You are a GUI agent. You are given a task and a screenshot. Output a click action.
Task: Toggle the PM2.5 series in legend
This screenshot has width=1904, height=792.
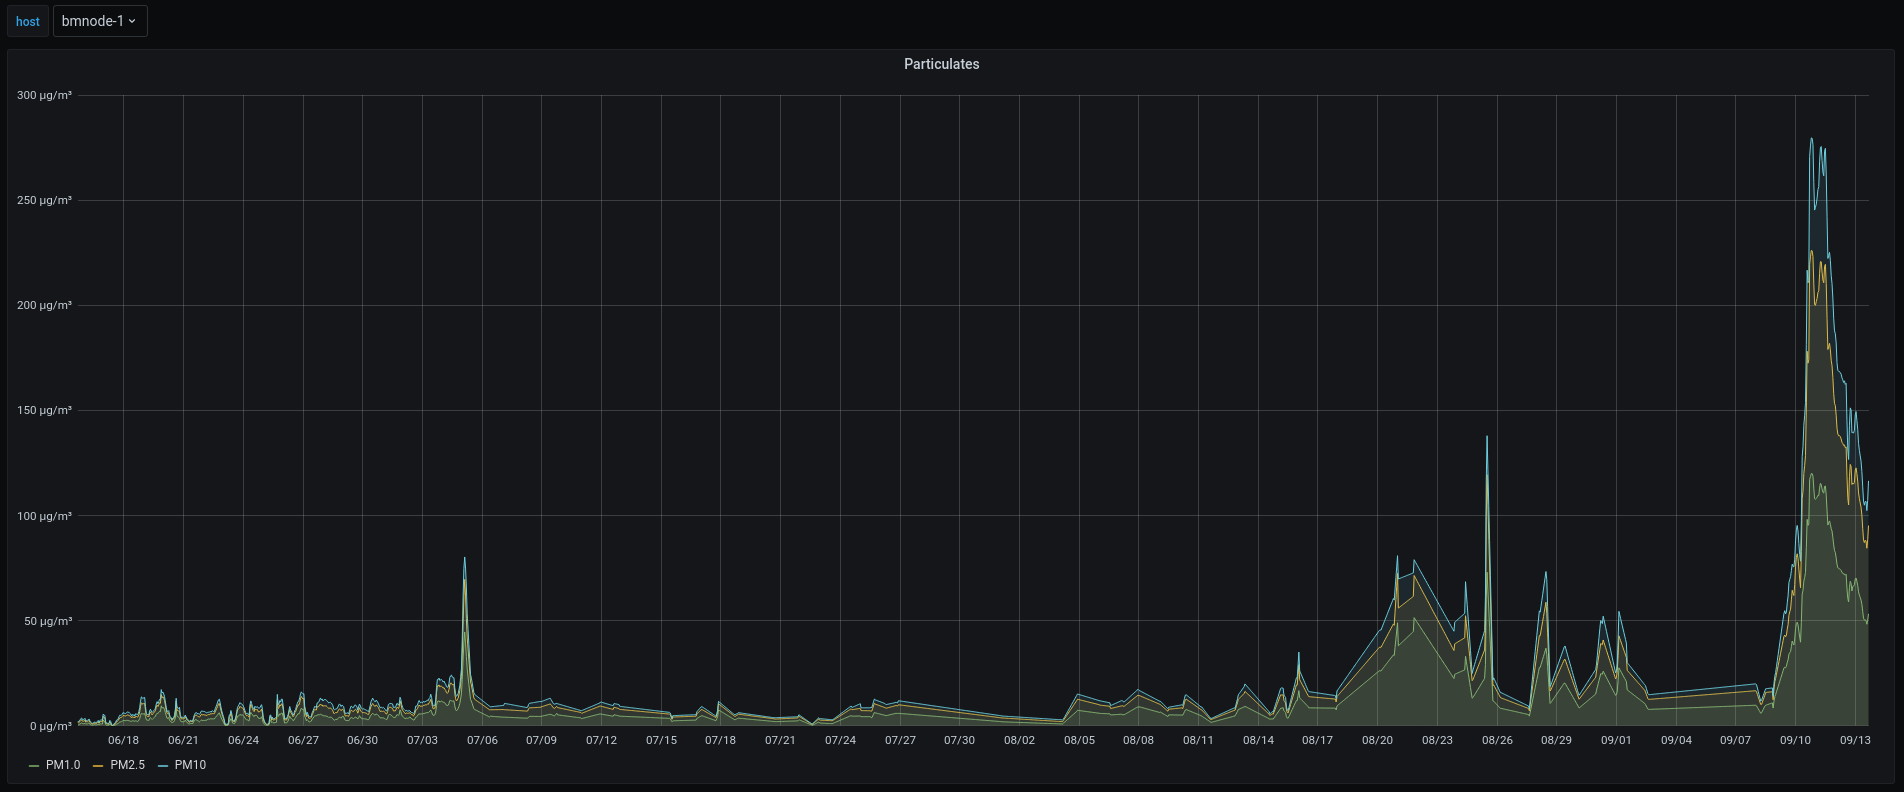127,765
